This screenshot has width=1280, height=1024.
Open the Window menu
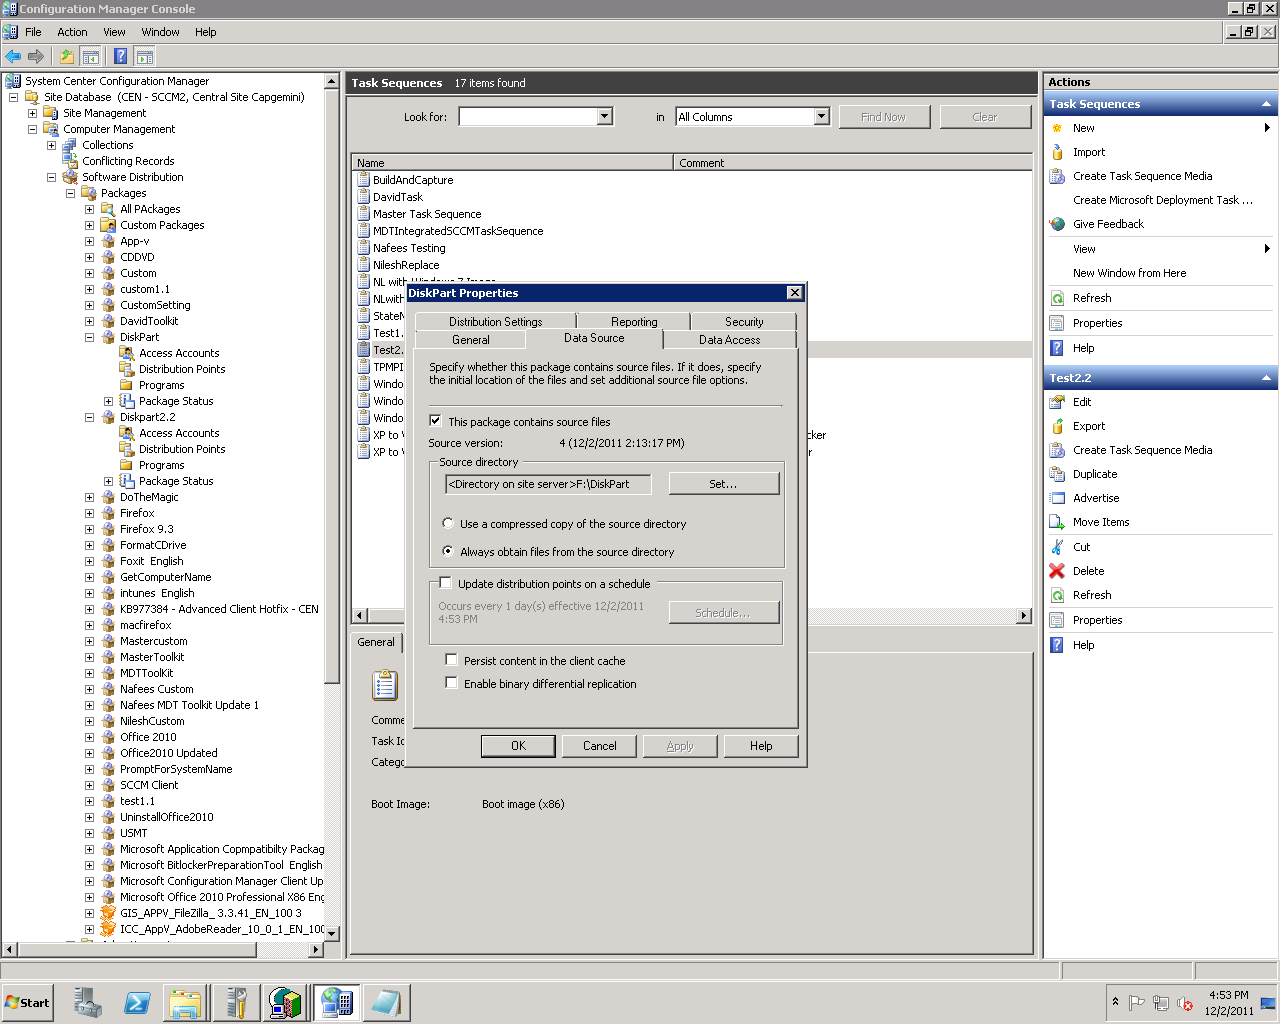point(160,32)
